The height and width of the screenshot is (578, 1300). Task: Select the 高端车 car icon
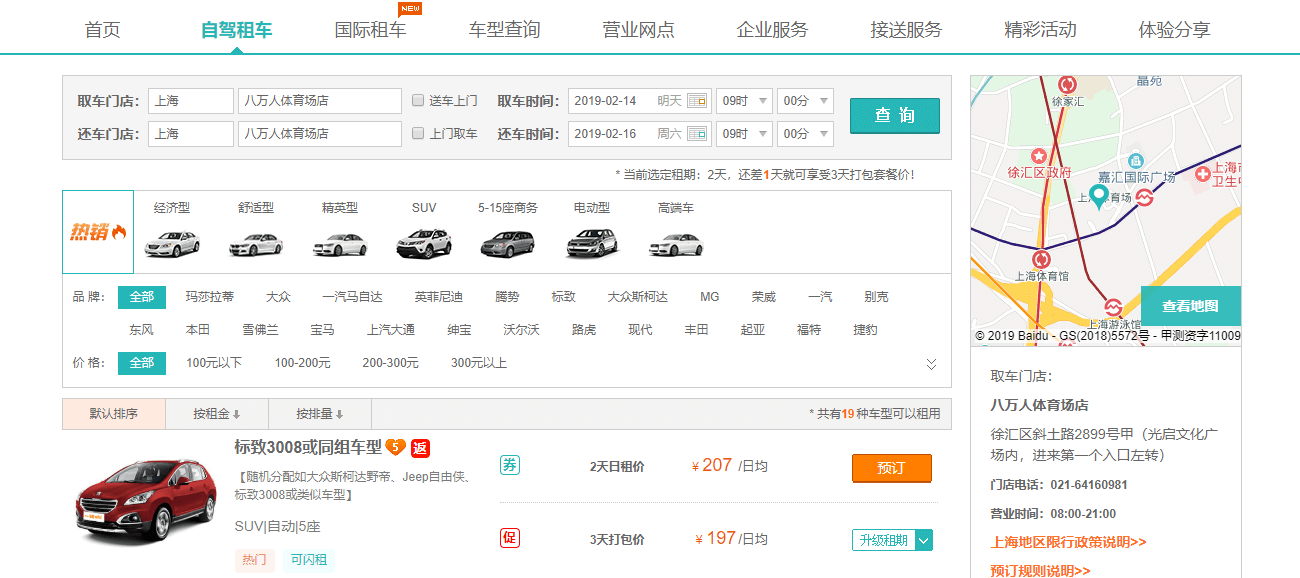pos(676,243)
